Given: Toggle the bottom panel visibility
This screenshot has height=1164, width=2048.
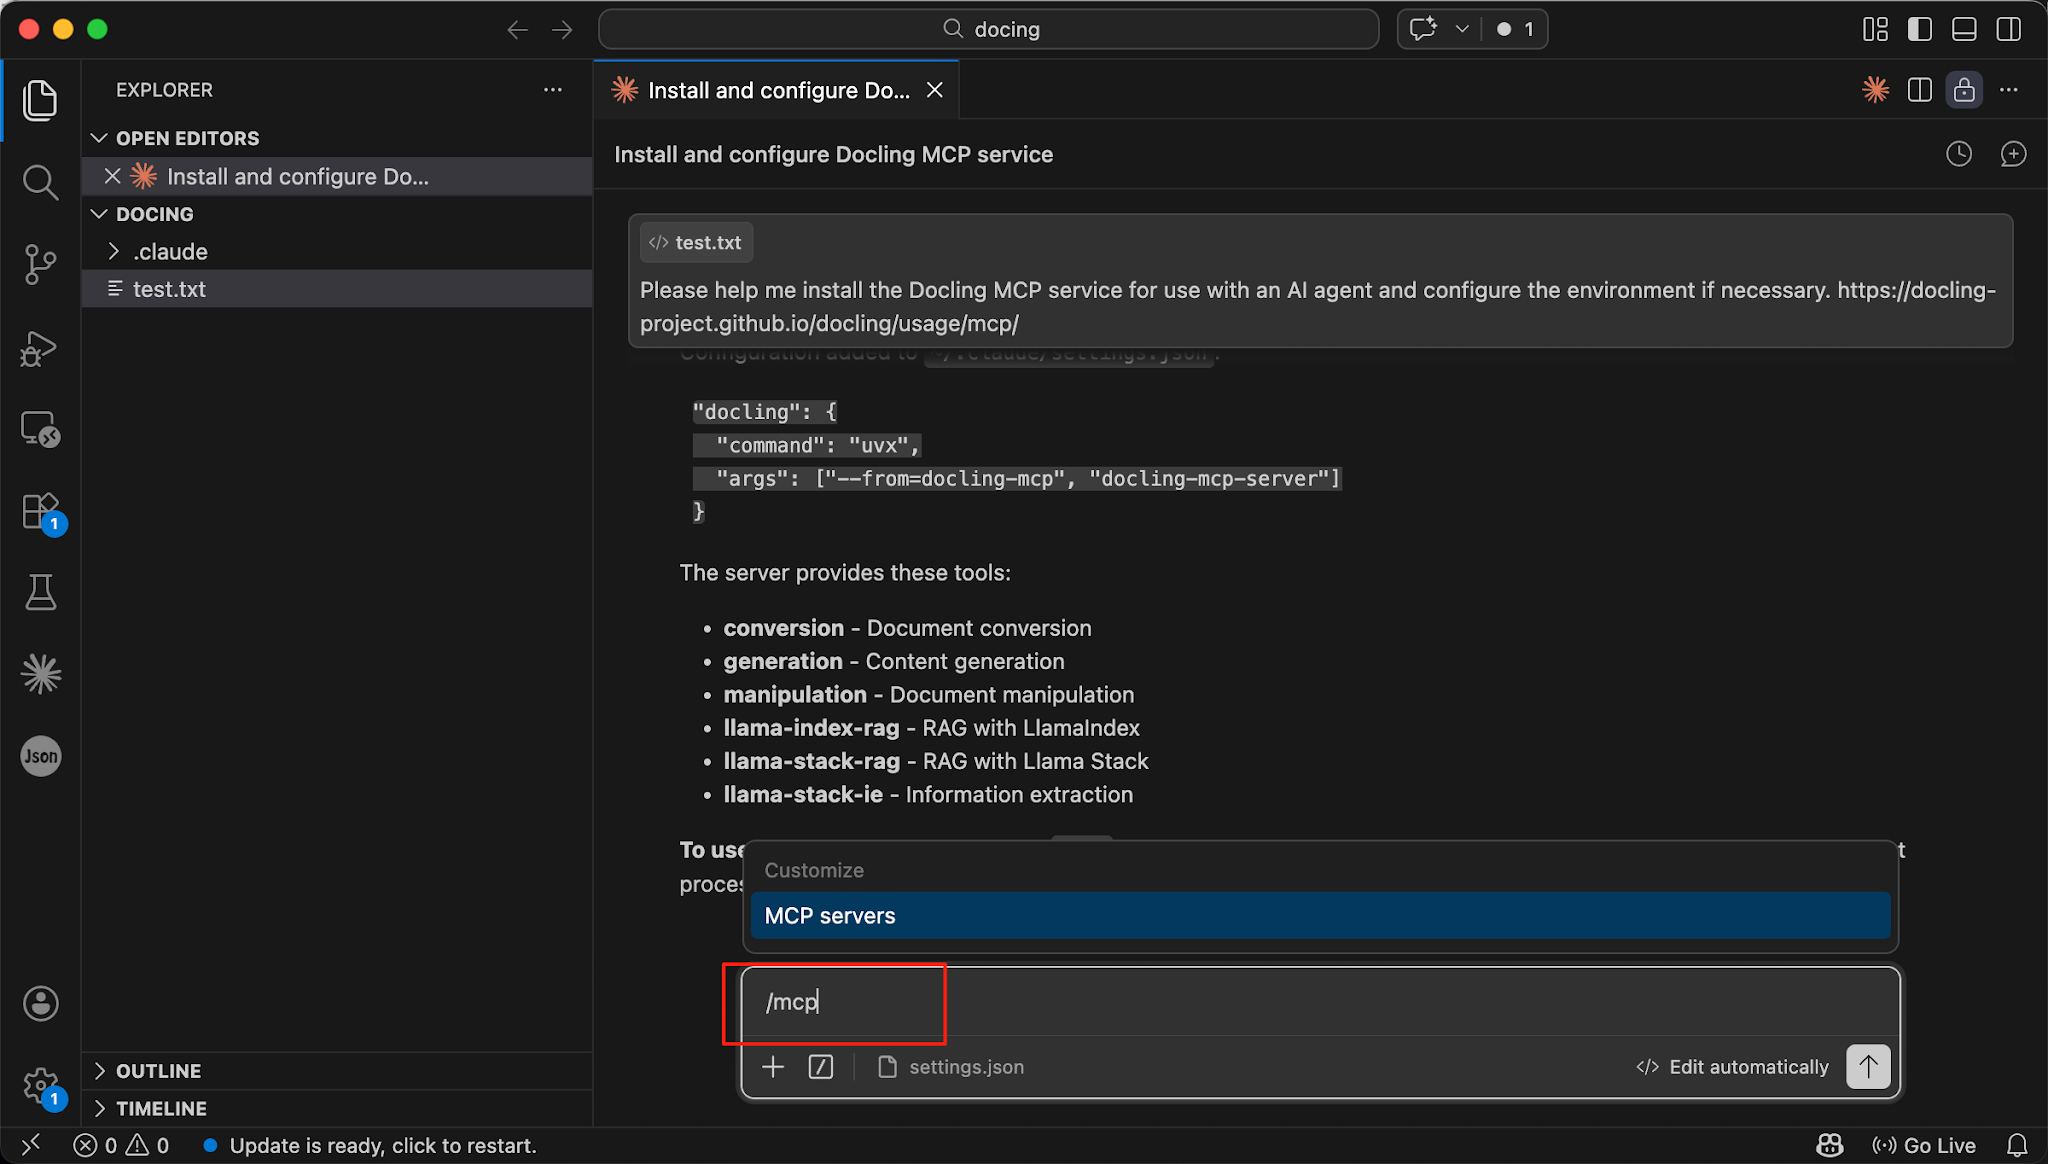Looking at the screenshot, I should (1964, 29).
